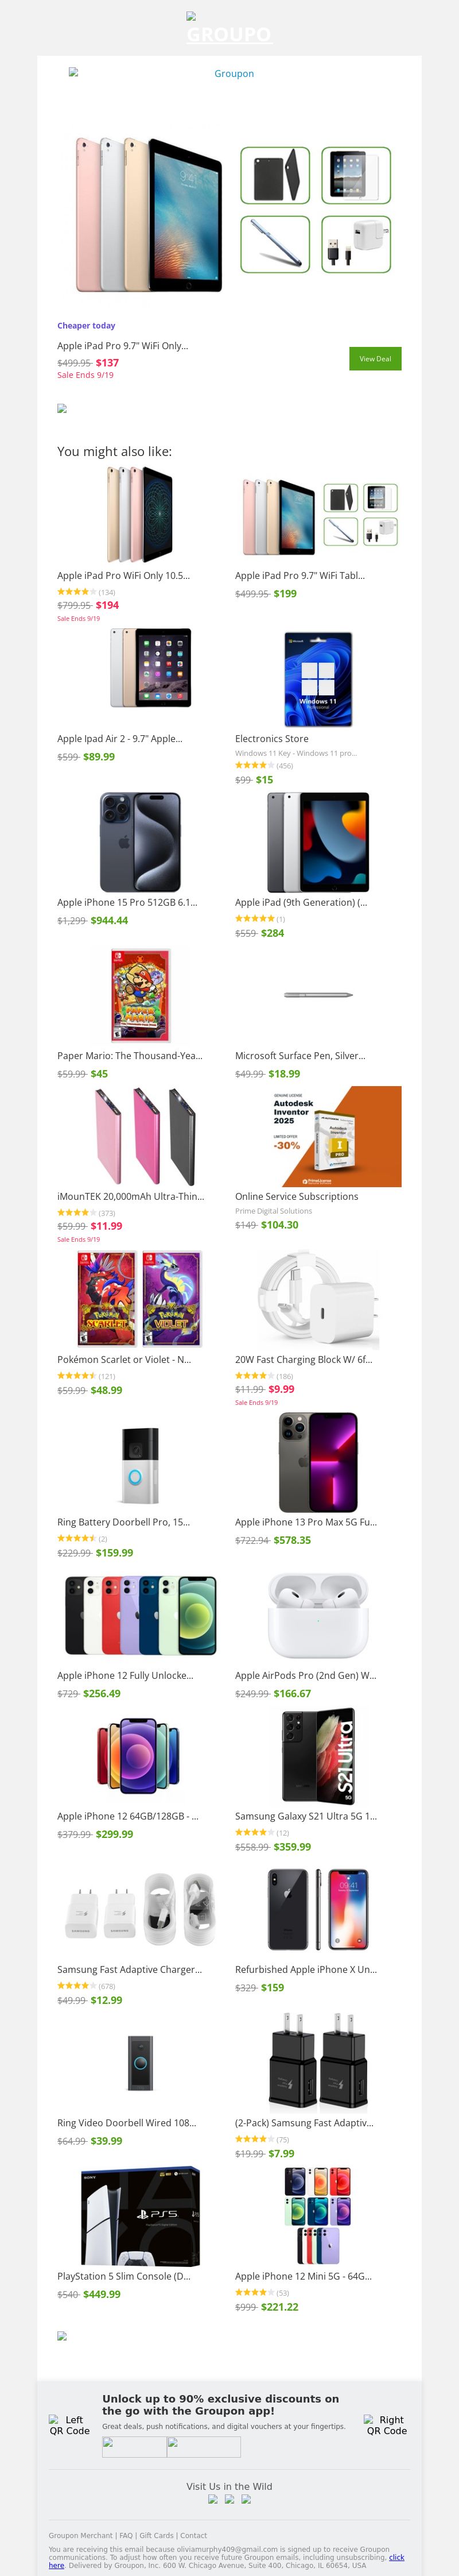Click the first social icon under Visit Us
Viewport: 459px width, 2576px height.
pos(213,2499)
